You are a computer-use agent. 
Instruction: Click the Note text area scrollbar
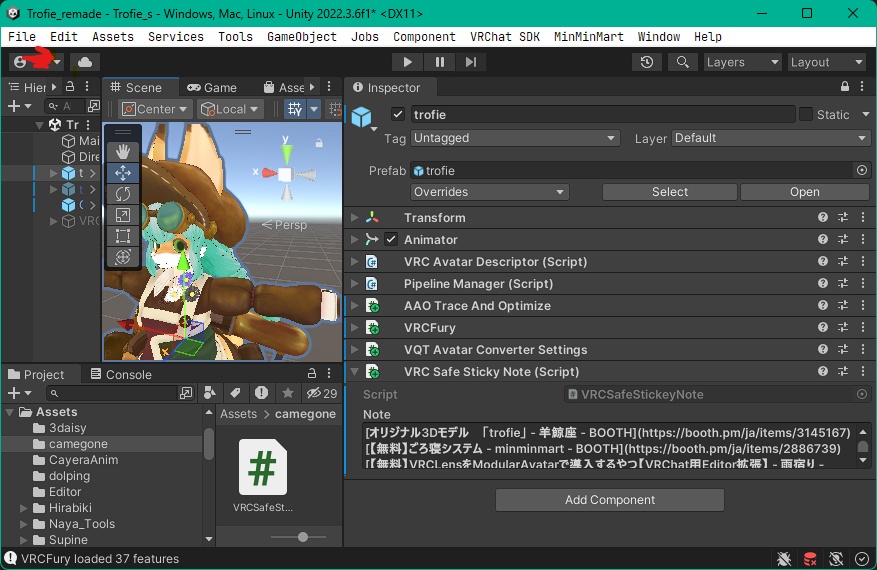863,446
